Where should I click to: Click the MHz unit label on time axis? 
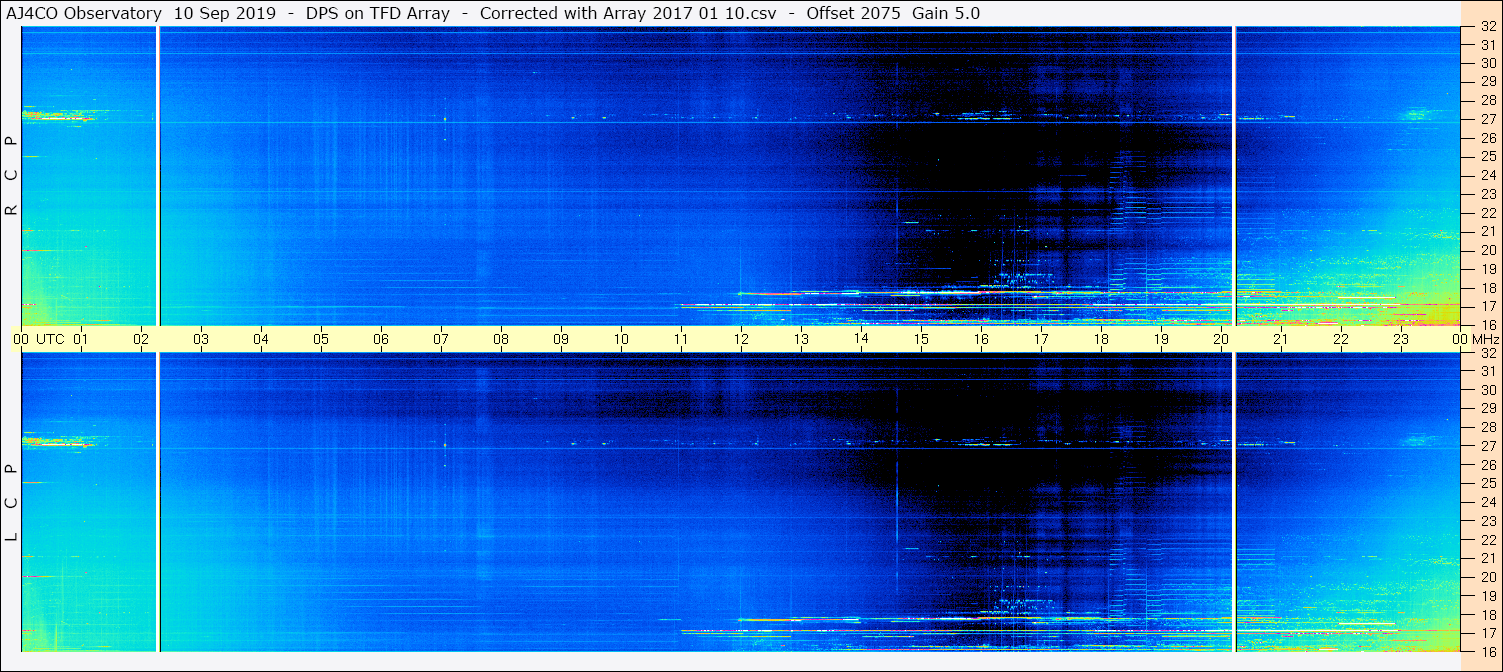[1484, 339]
